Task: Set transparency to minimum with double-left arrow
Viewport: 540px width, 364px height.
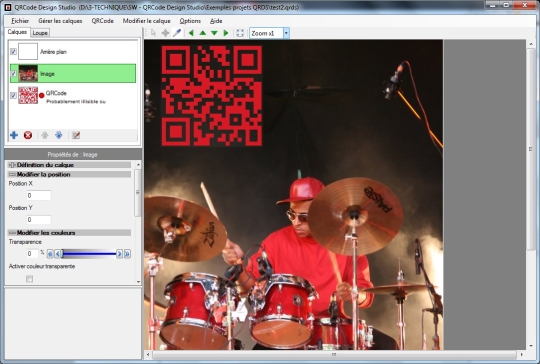Action: click(x=50, y=254)
